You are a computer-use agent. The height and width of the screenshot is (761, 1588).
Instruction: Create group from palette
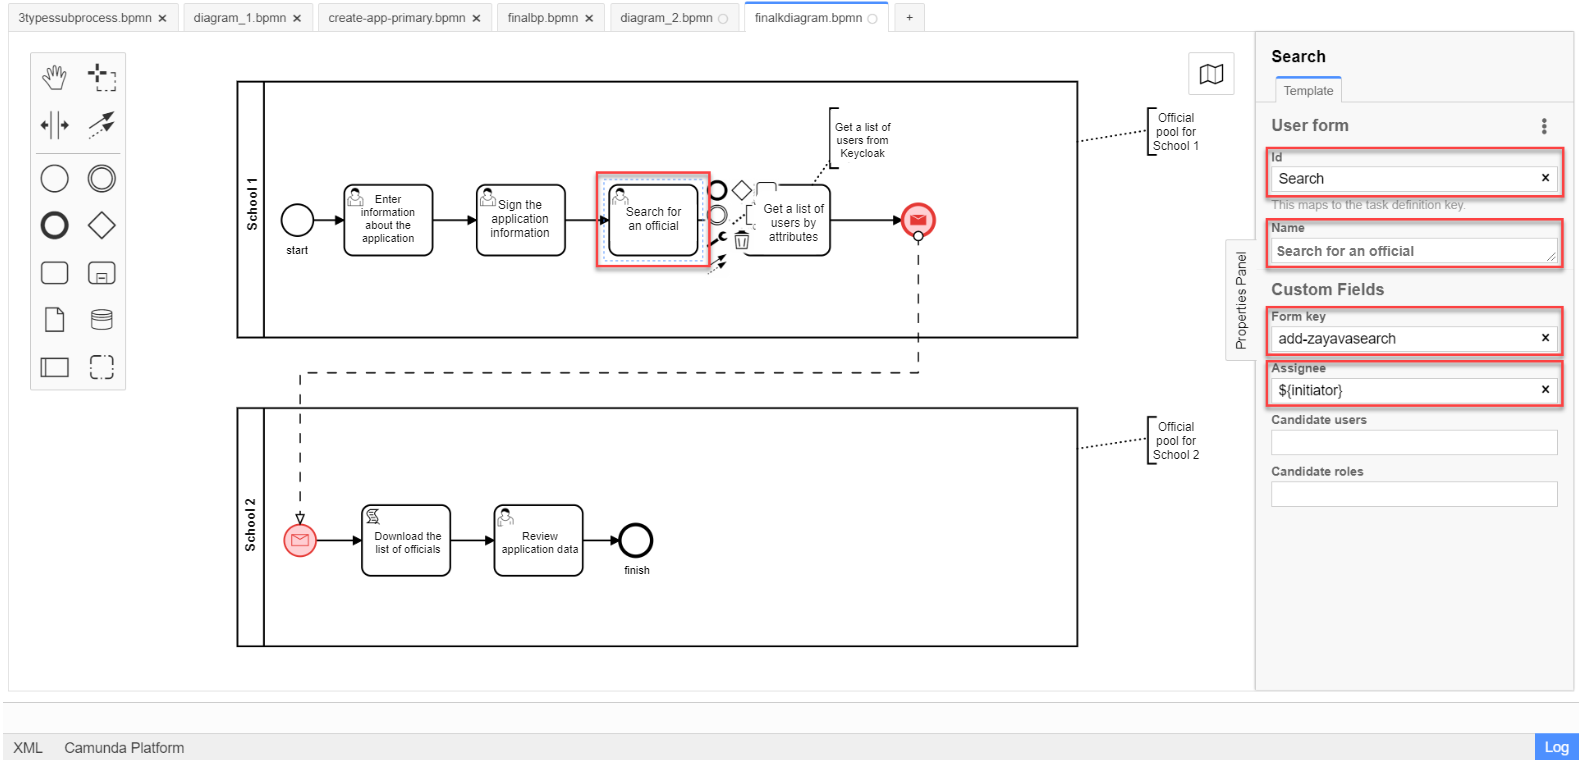tap(102, 367)
